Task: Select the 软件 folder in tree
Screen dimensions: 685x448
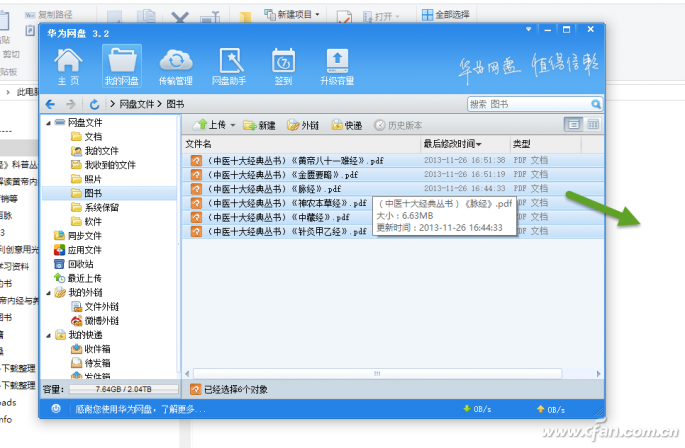Action: [x=86, y=222]
